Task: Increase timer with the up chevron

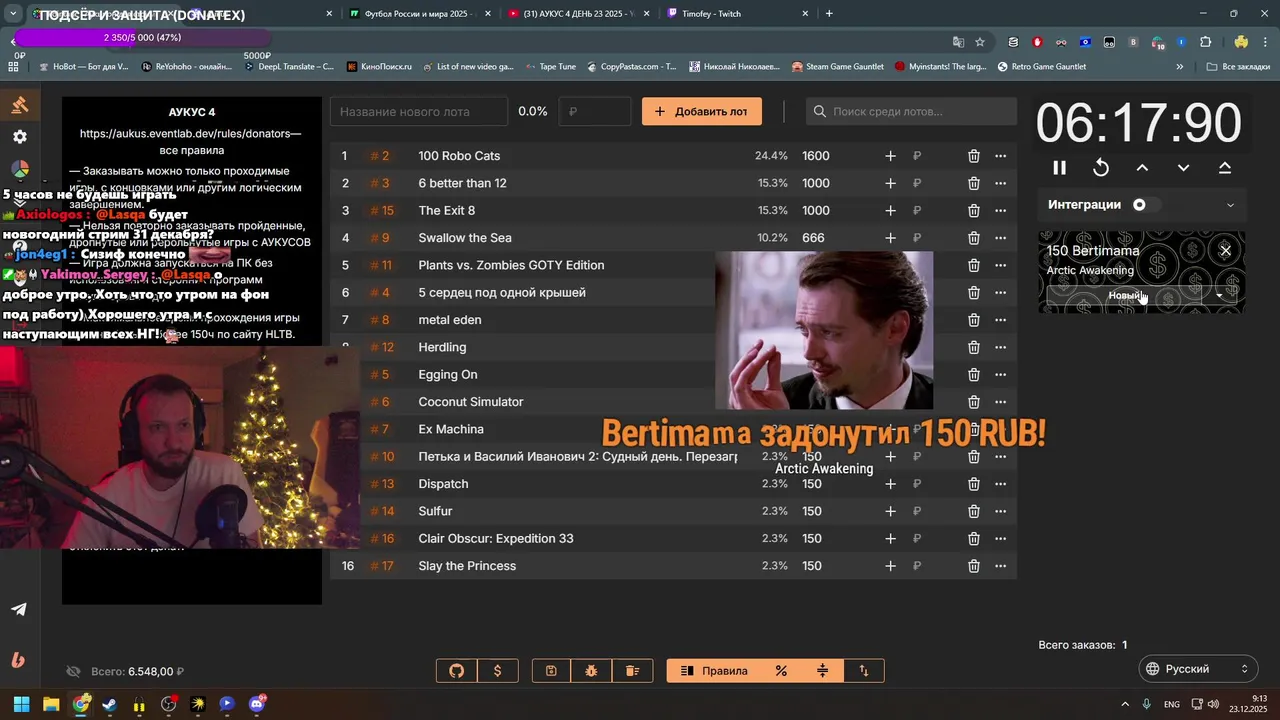Action: tap(1142, 168)
